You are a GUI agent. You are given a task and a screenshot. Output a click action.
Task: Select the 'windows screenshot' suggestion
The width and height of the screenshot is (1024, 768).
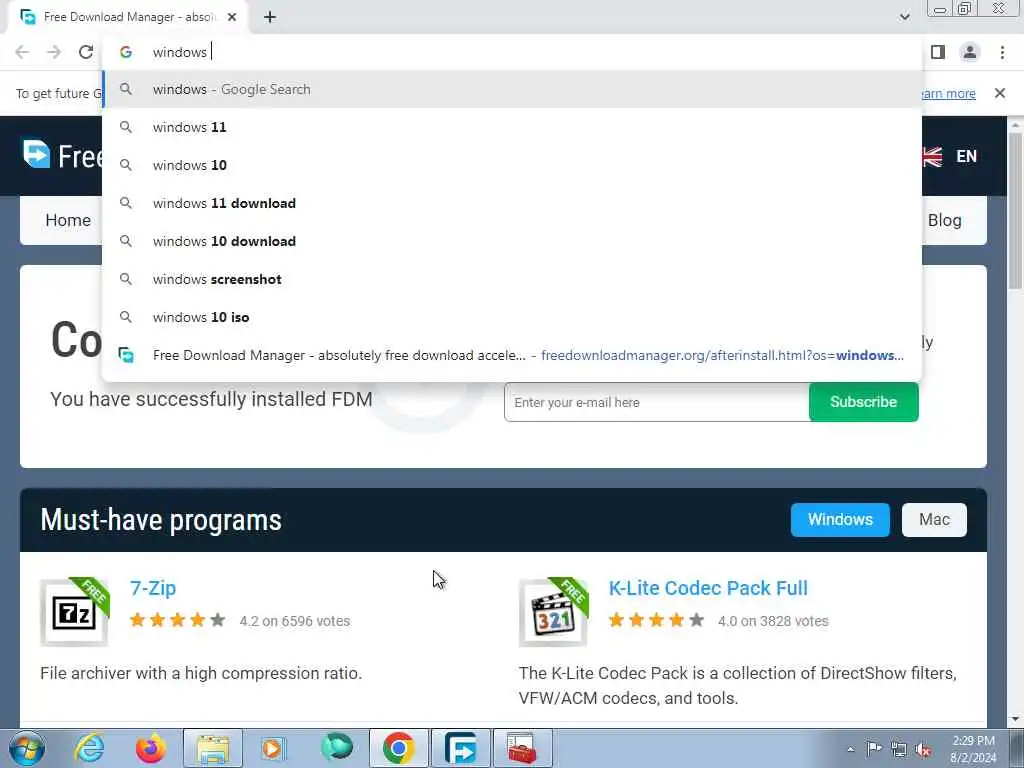[x=512, y=279]
